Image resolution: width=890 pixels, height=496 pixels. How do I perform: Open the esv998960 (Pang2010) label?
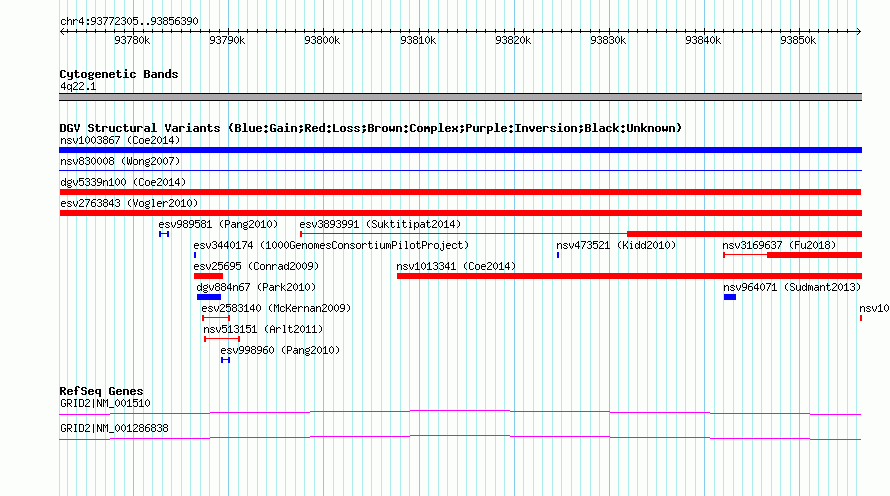(x=280, y=350)
